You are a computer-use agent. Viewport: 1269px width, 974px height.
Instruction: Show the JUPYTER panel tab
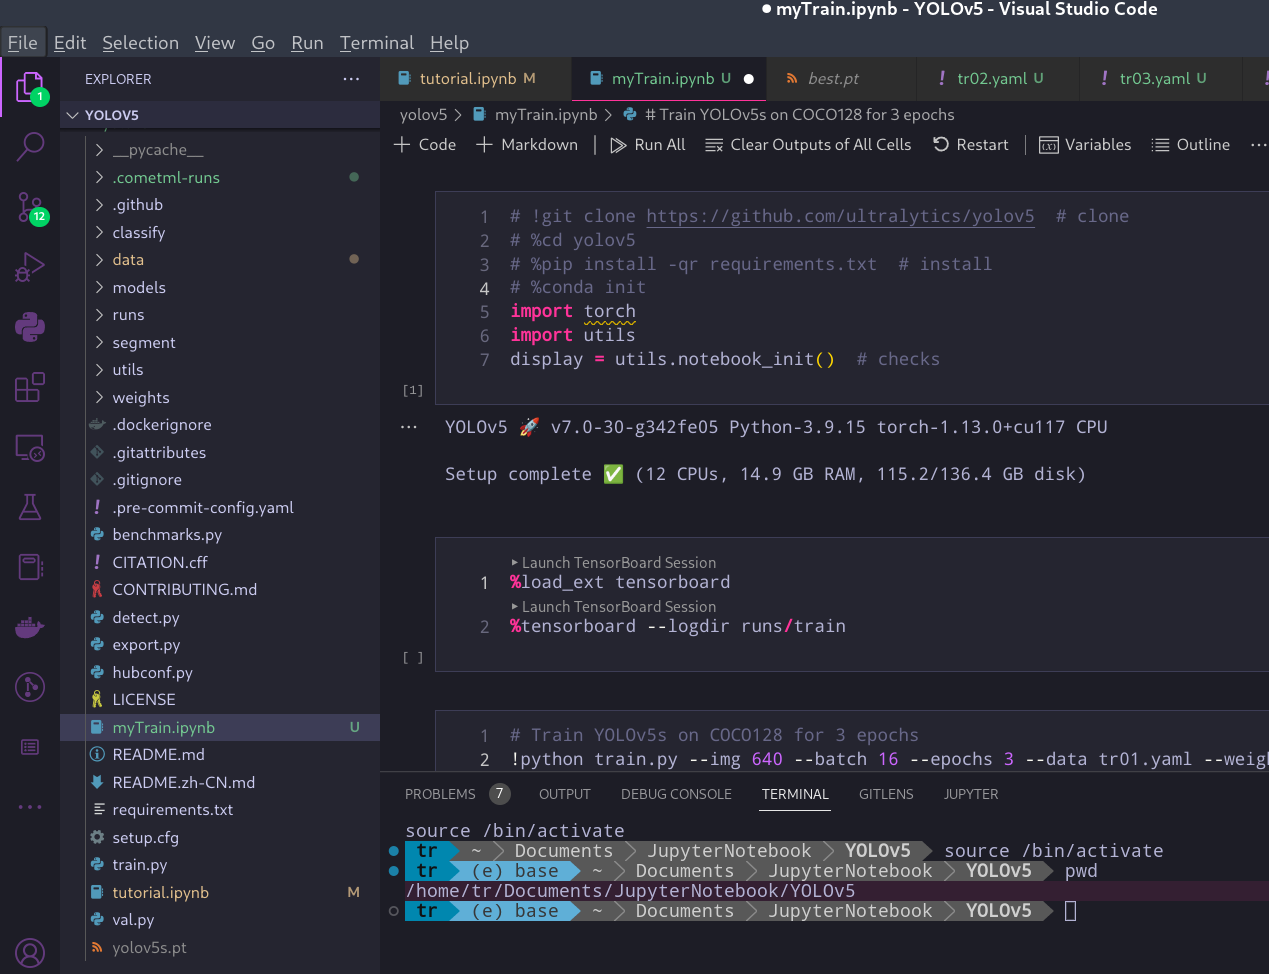click(971, 794)
